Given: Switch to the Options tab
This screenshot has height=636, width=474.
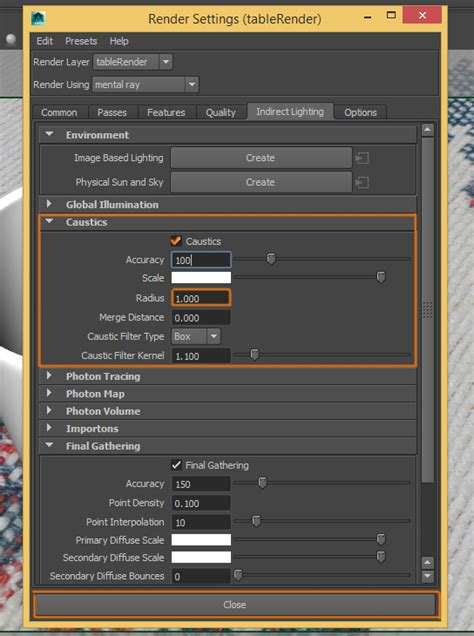Looking at the screenshot, I should pos(360,112).
